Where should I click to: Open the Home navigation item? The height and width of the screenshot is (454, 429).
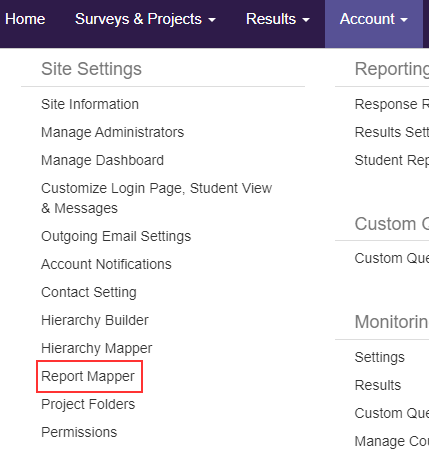(x=25, y=19)
